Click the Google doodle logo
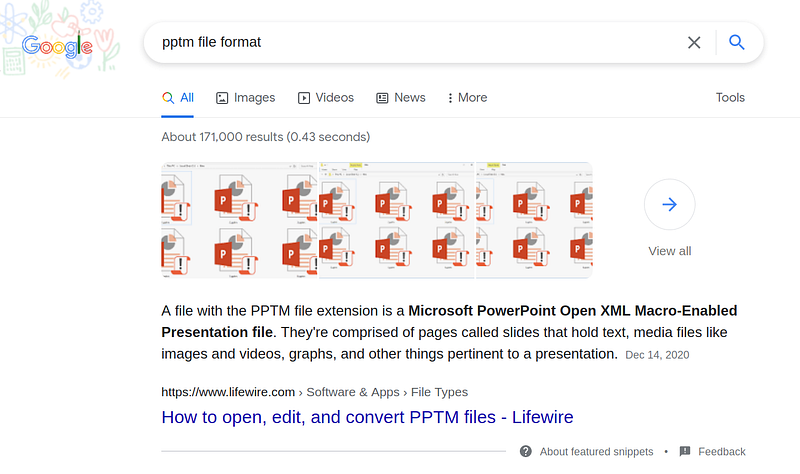The width and height of the screenshot is (800, 474). point(57,46)
